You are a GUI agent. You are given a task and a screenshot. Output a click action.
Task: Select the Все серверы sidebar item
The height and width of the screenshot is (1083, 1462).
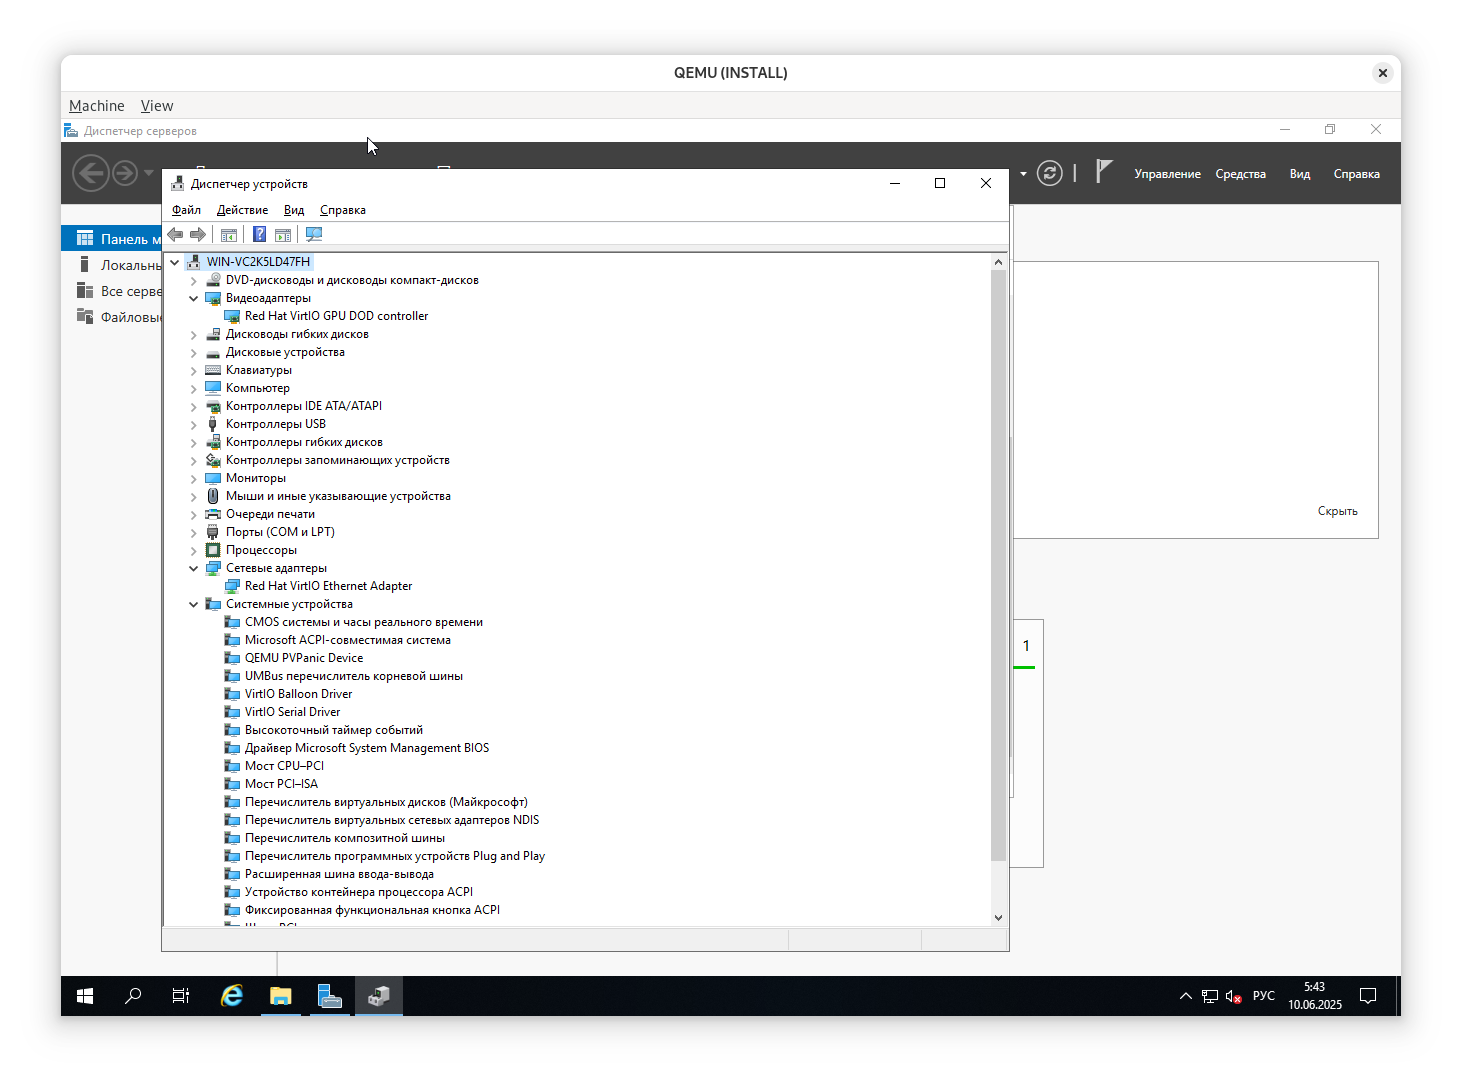click(112, 291)
